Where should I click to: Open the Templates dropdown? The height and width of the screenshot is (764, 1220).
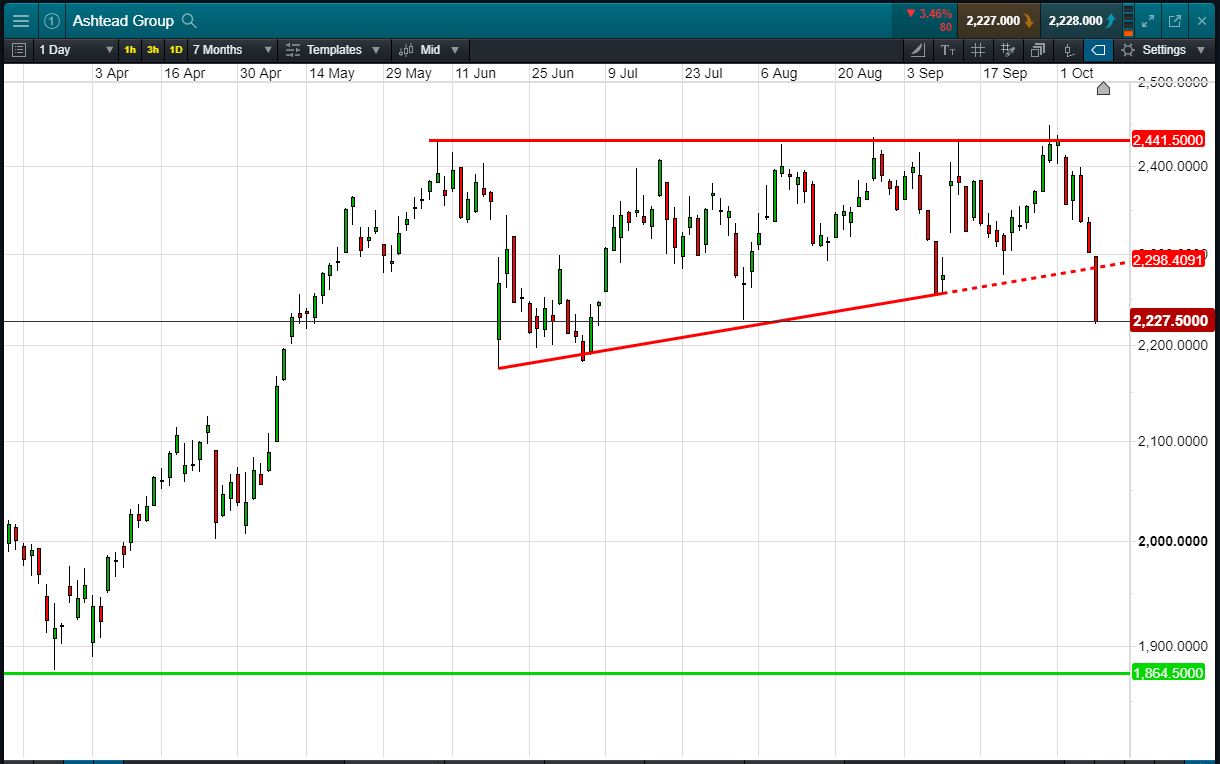(333, 50)
